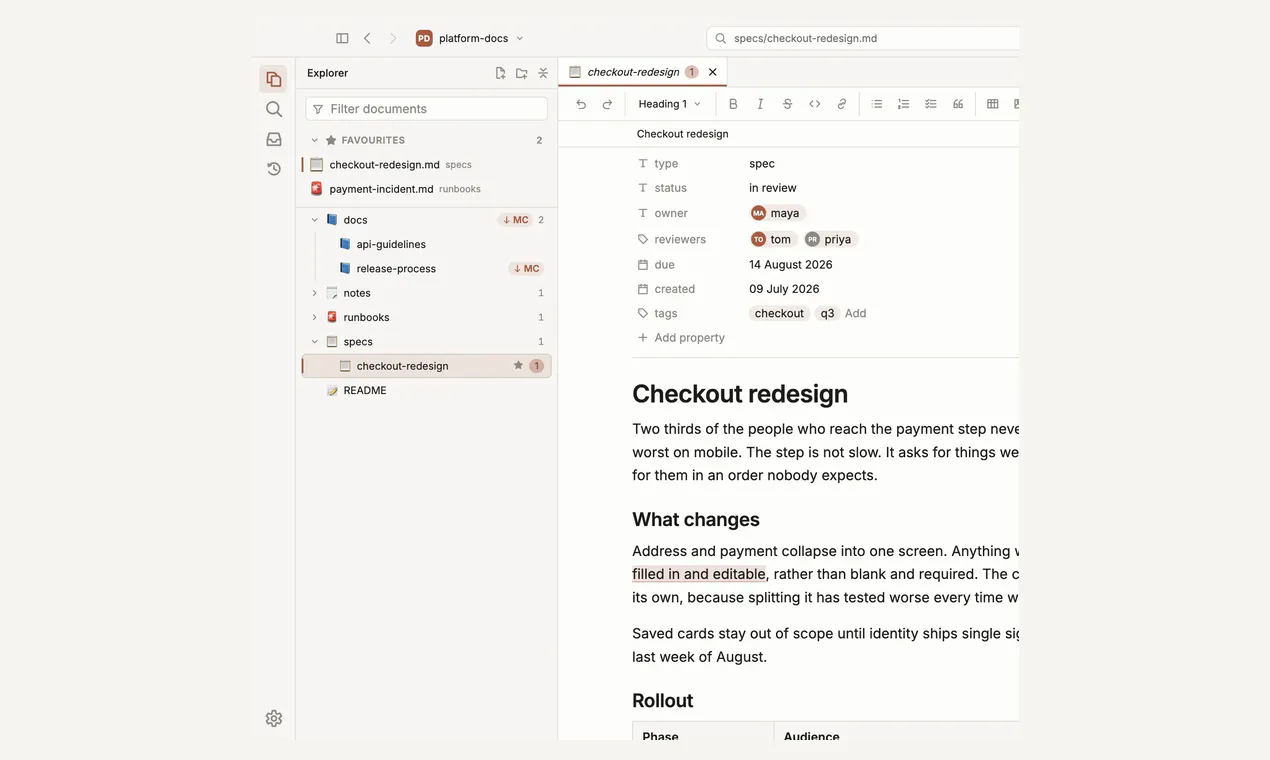
Task: Select the q3 tag
Action: click(x=827, y=313)
